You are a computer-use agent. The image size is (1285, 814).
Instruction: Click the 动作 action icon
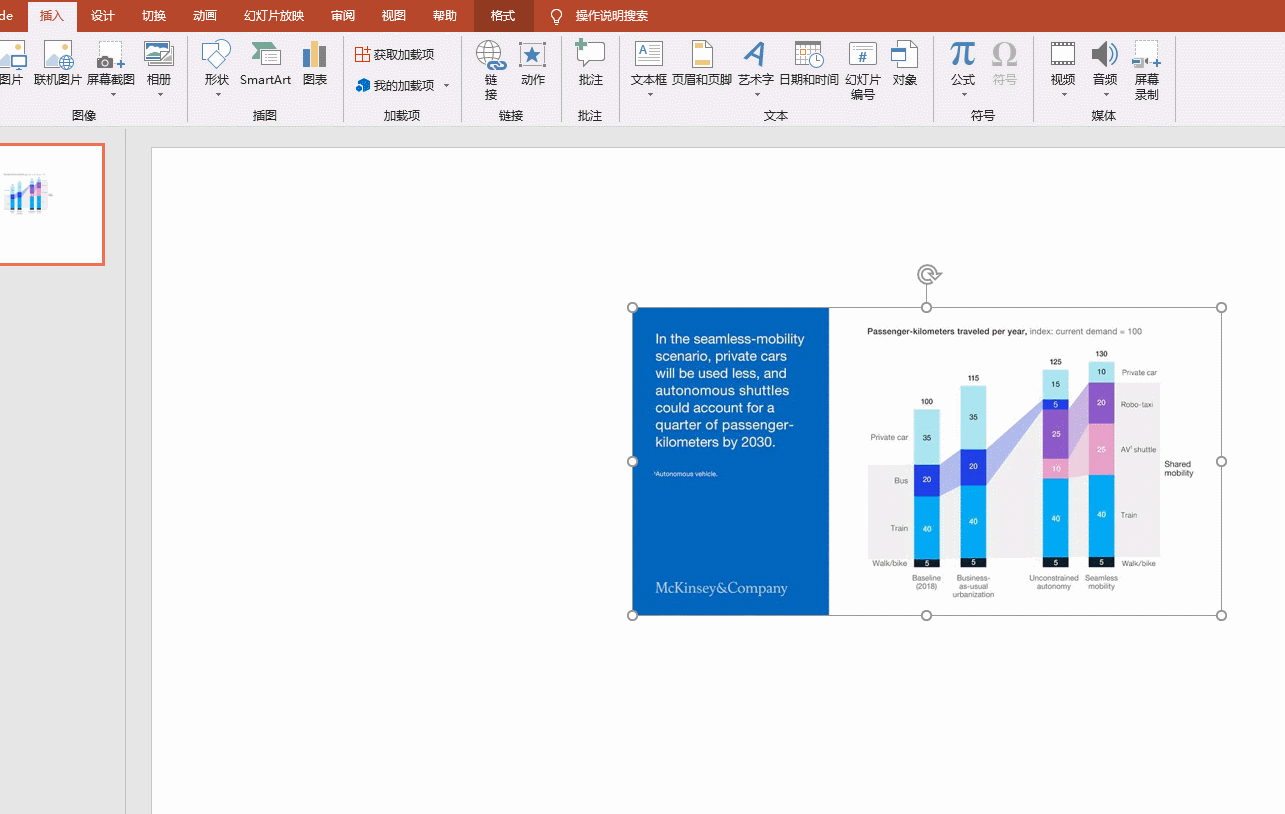(x=532, y=64)
